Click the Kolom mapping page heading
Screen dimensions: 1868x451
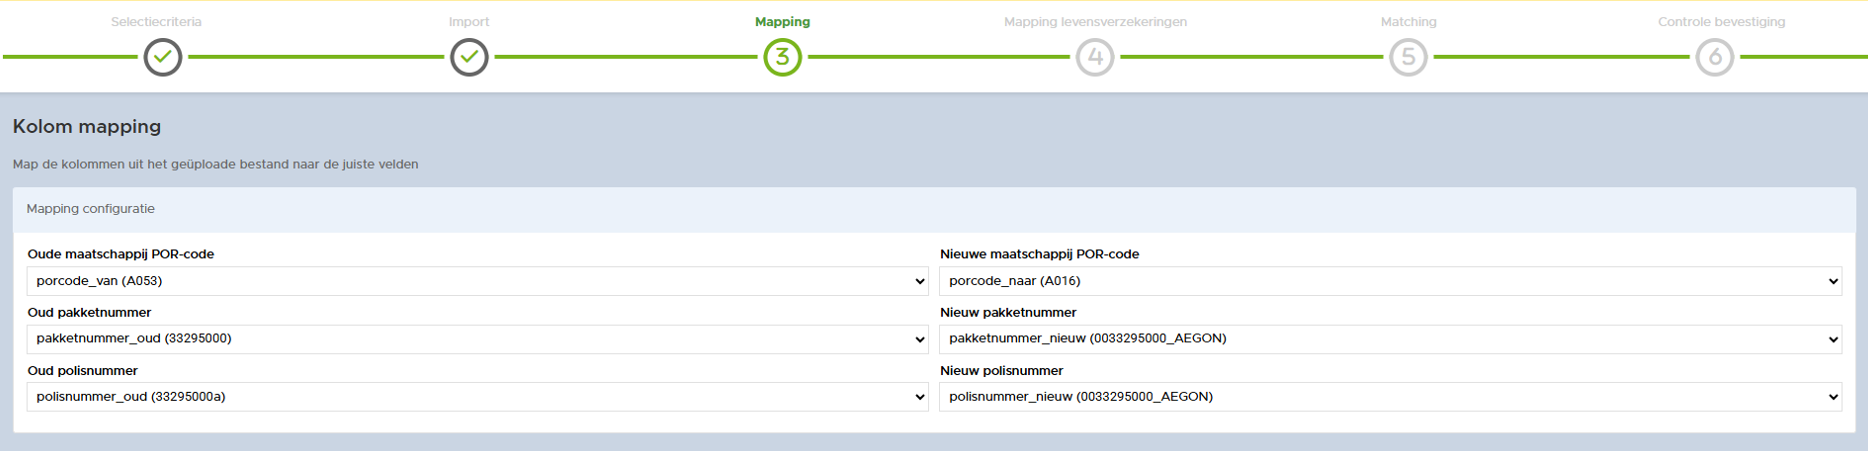(87, 127)
